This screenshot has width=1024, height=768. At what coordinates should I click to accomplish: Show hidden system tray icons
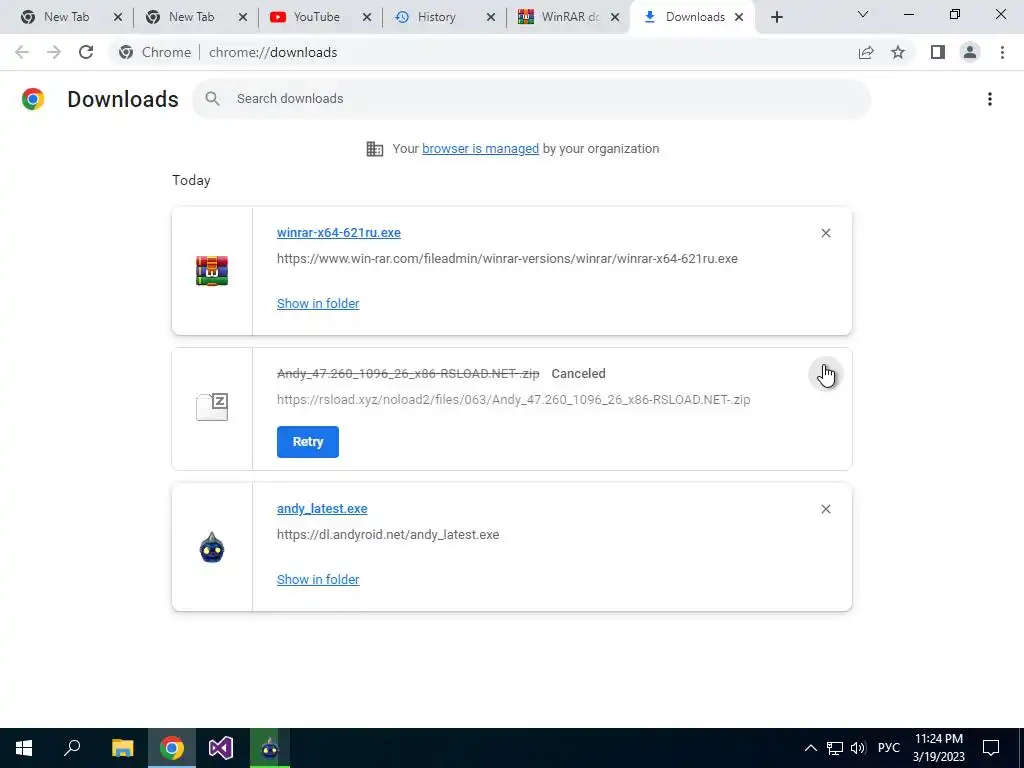[x=810, y=748]
